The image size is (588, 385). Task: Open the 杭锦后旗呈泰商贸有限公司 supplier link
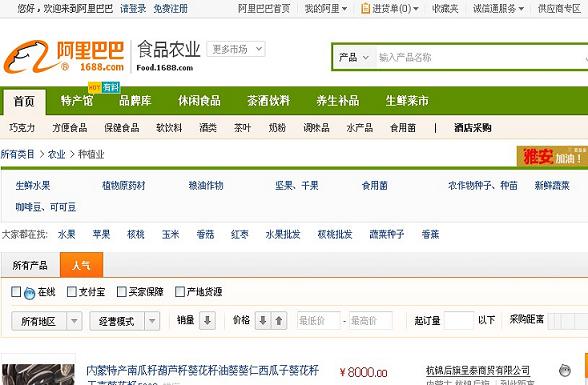coord(478,371)
